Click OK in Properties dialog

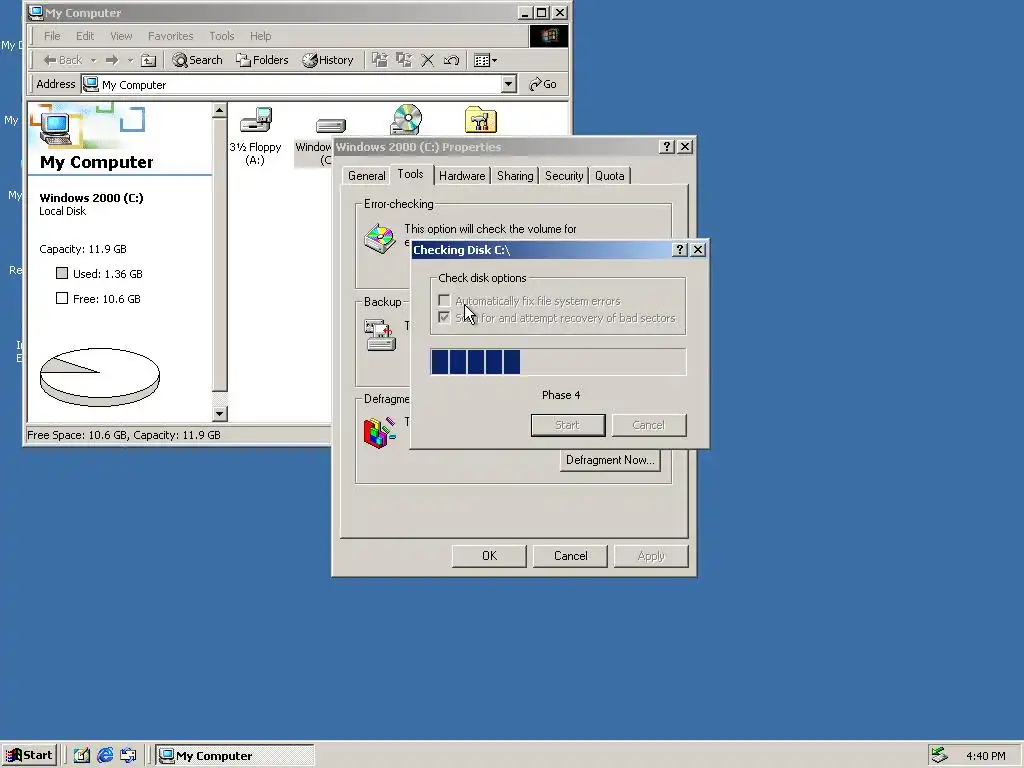tap(489, 556)
